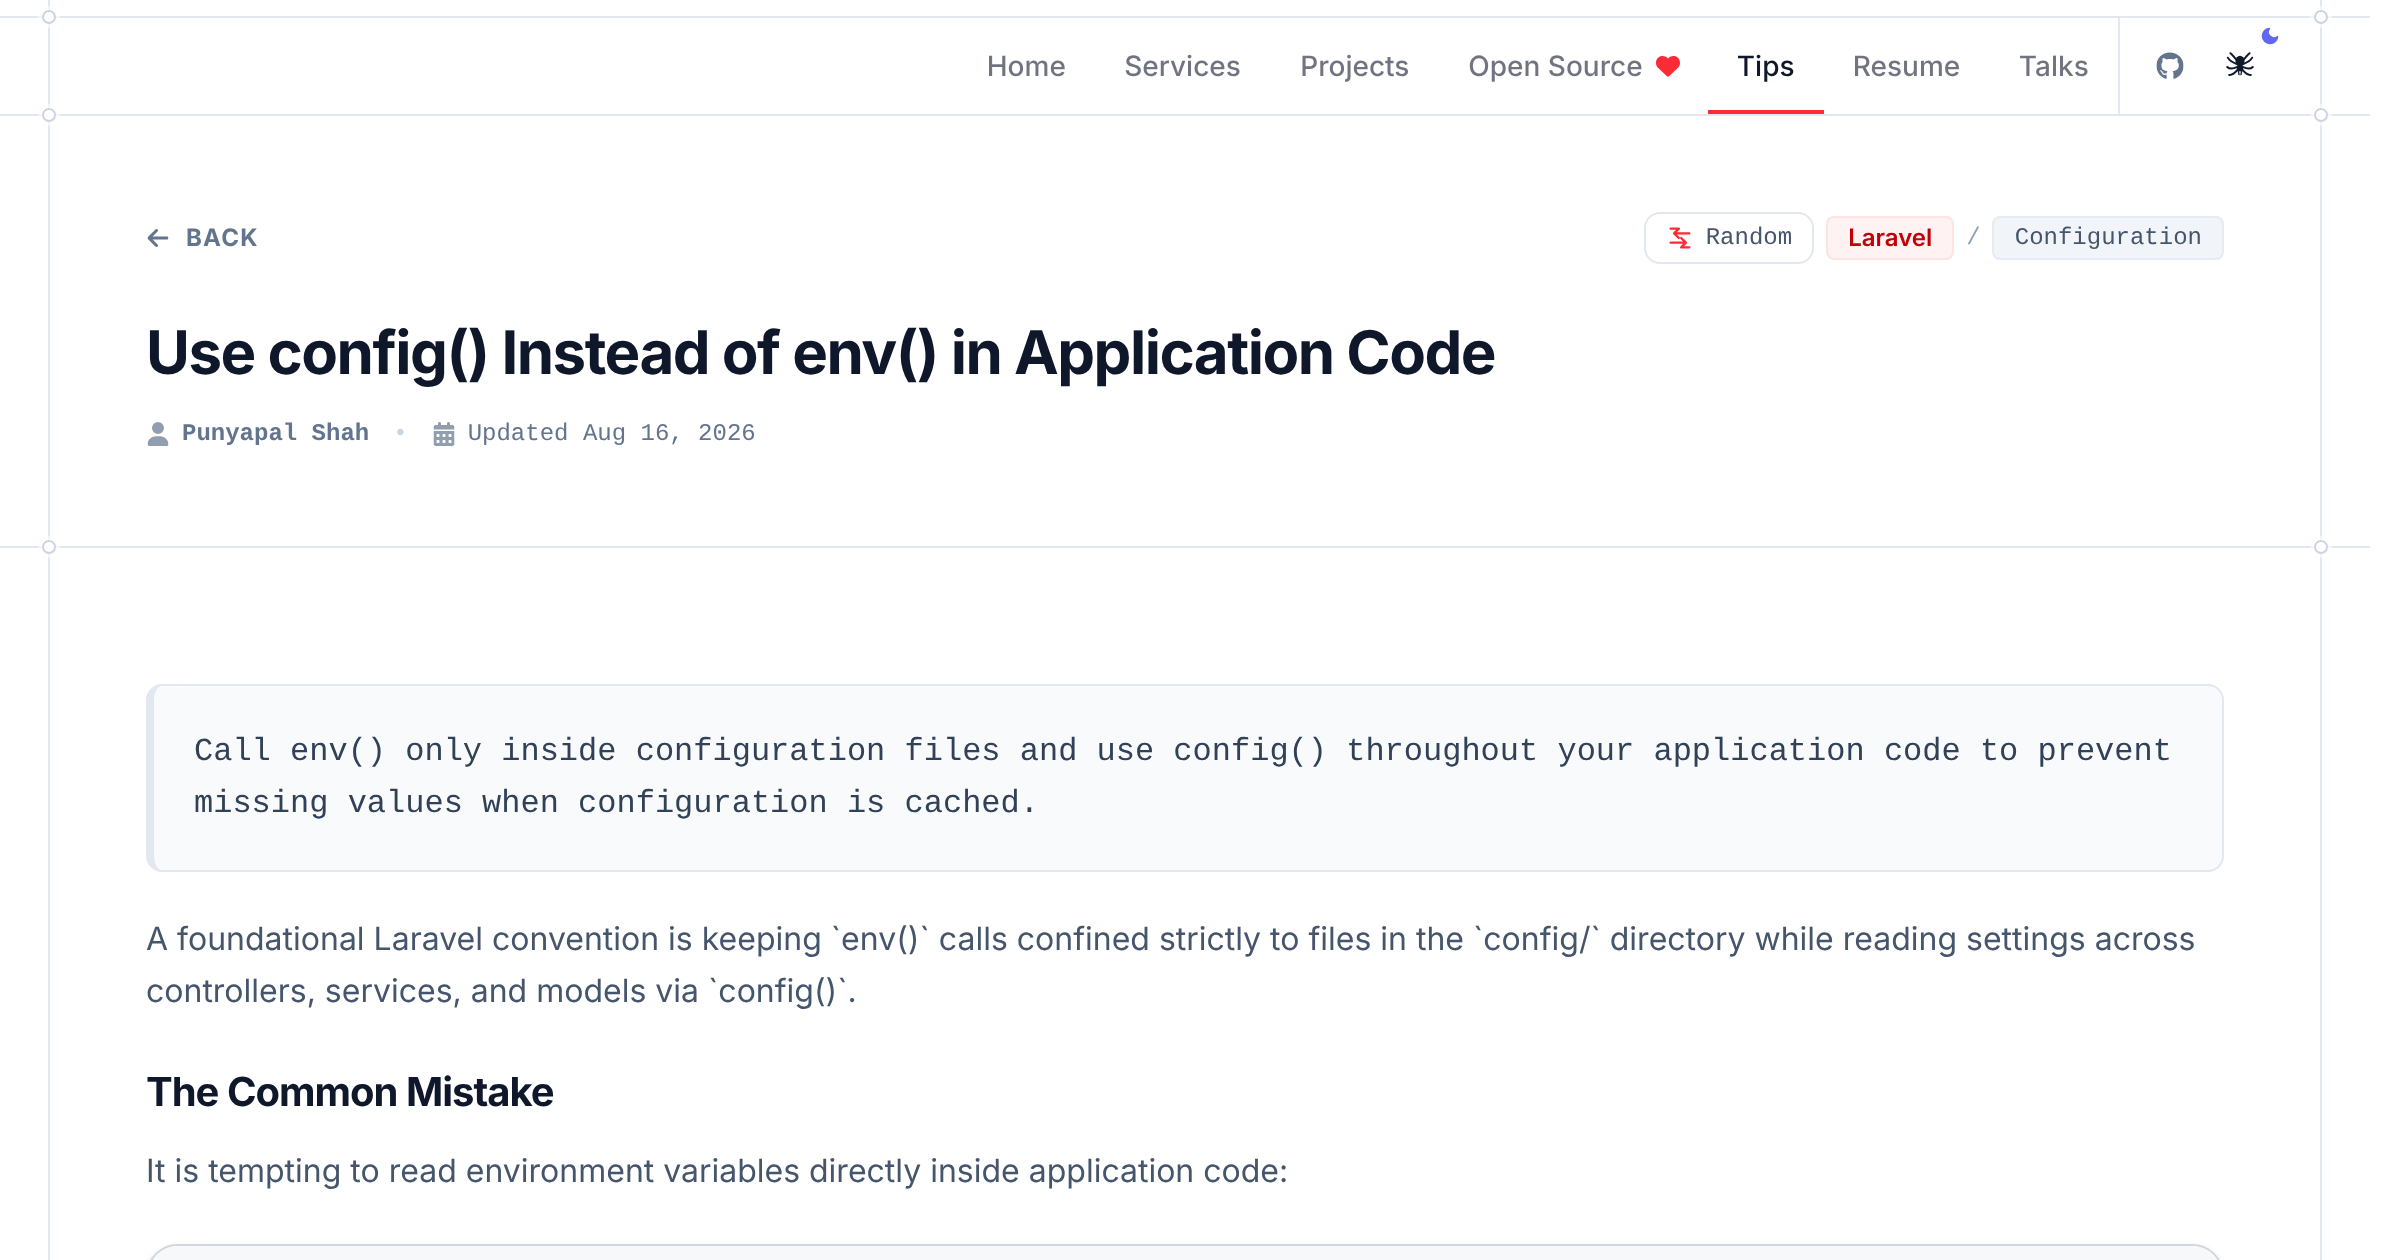Image resolution: width=2400 pixels, height=1260 pixels.
Task: Open the GitHub profile icon
Action: (x=2169, y=66)
